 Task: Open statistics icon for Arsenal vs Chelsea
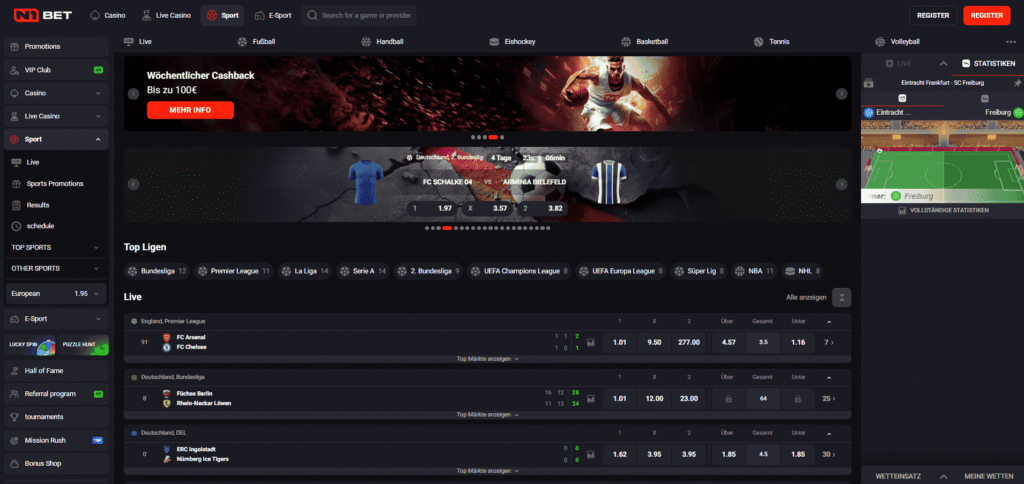[x=591, y=342]
